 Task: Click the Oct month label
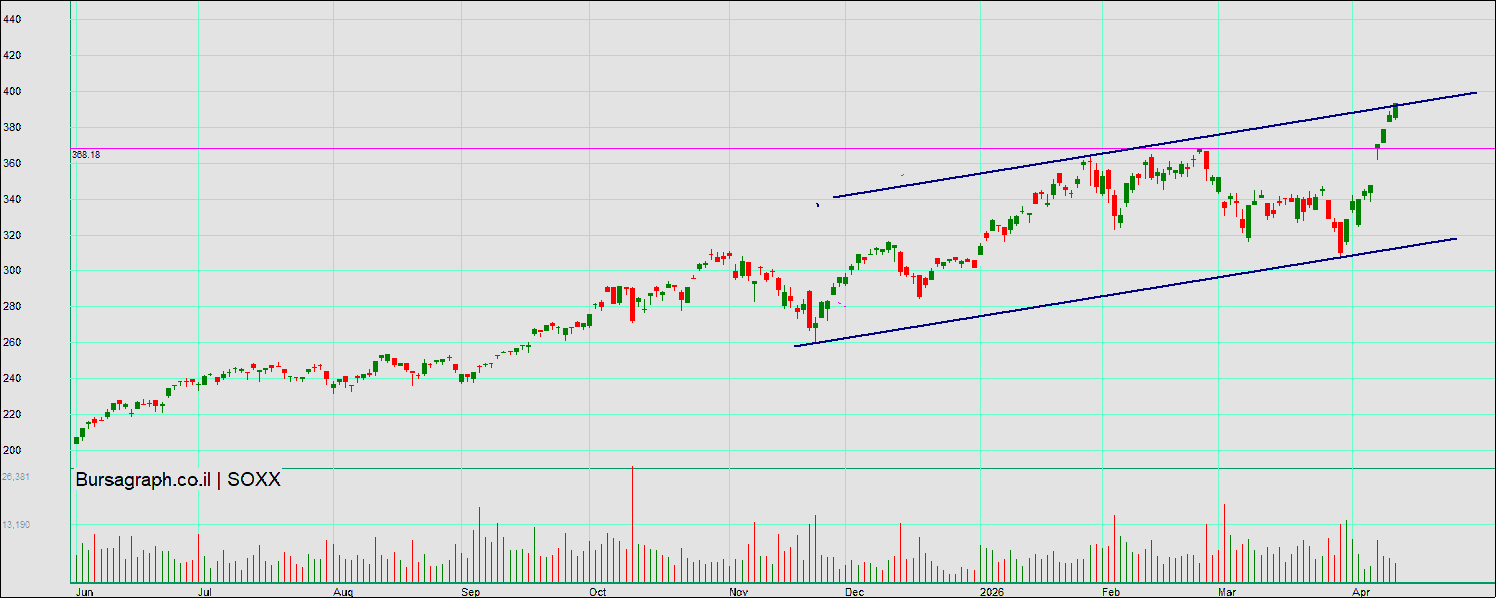[x=597, y=591]
